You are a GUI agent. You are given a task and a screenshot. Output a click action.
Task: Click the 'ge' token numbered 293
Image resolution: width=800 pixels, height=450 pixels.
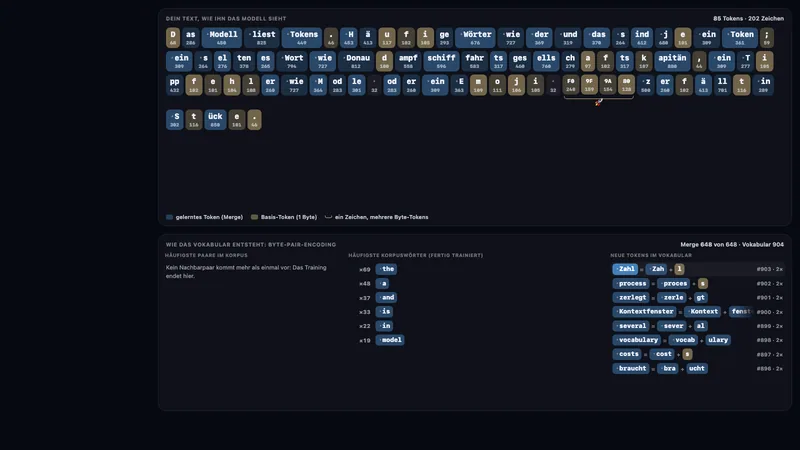click(444, 37)
